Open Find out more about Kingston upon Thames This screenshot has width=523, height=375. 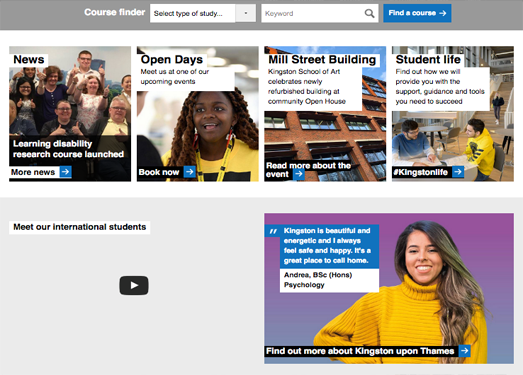[360, 351]
